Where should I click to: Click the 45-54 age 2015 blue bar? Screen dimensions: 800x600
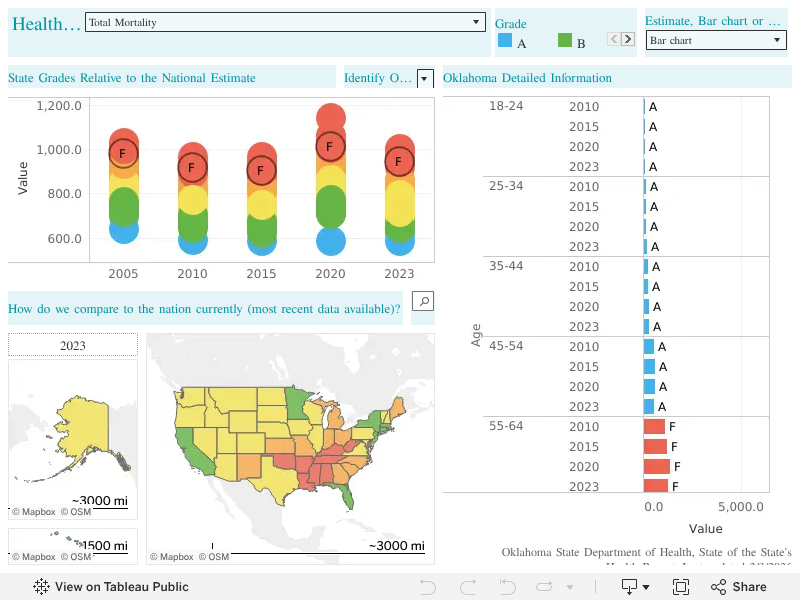click(x=649, y=366)
